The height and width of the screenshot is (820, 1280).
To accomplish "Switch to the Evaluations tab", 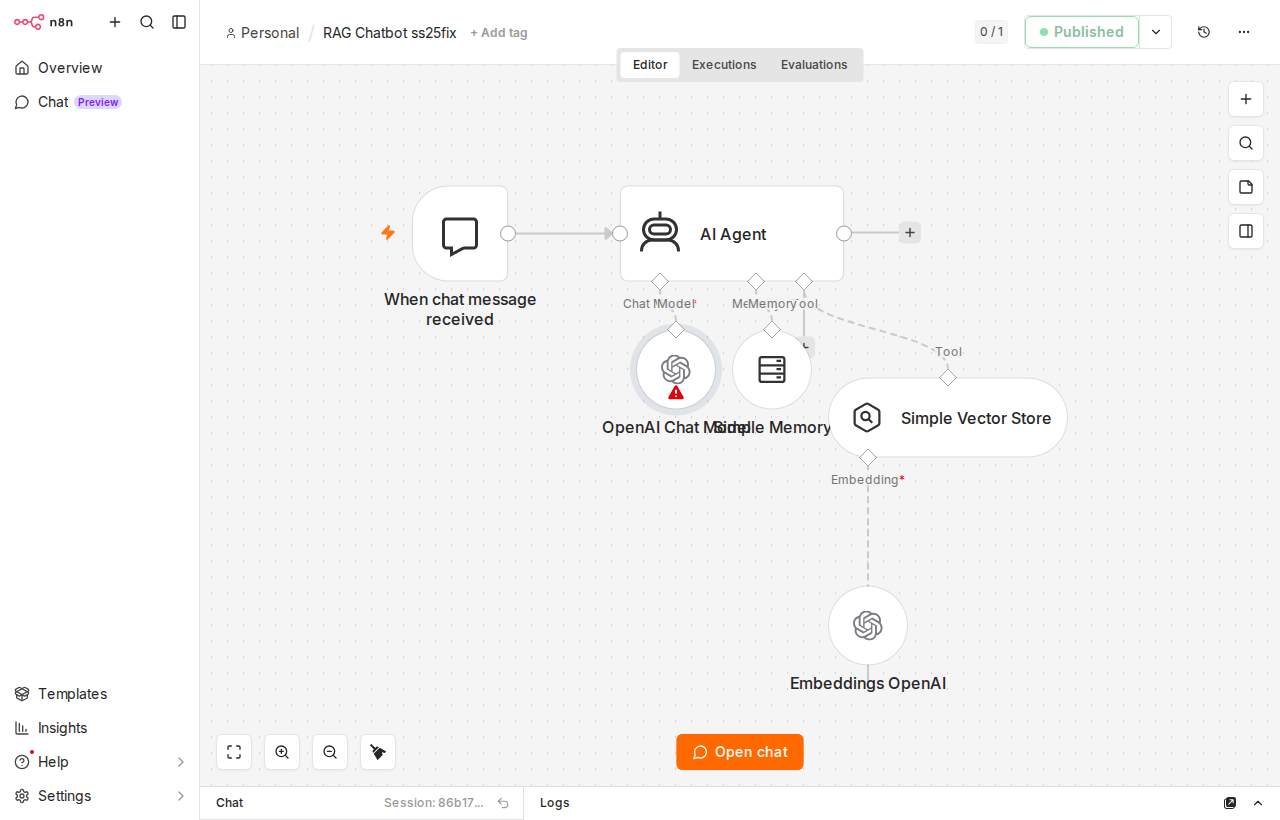I will click(x=814, y=65).
